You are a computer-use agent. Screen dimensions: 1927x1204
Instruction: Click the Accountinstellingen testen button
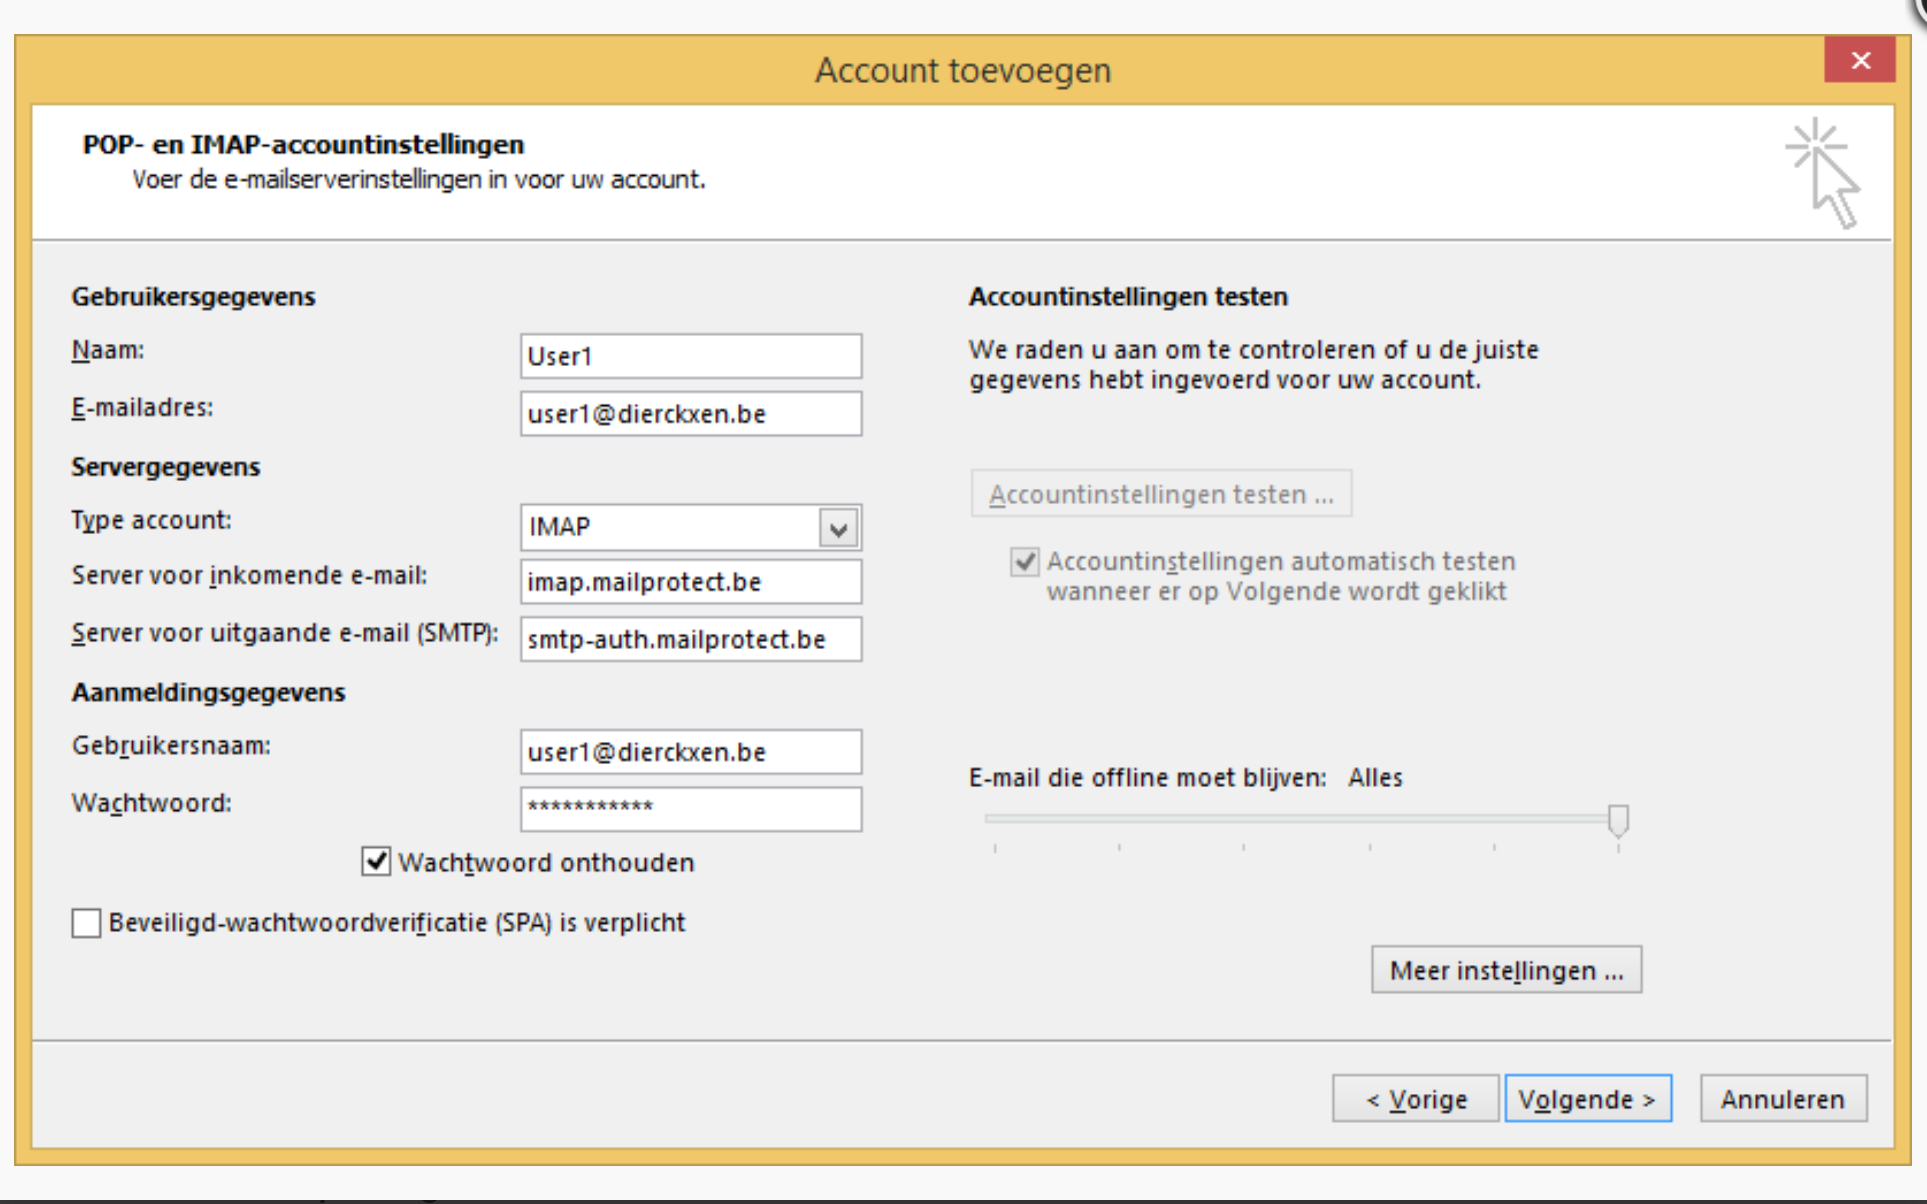[1160, 492]
